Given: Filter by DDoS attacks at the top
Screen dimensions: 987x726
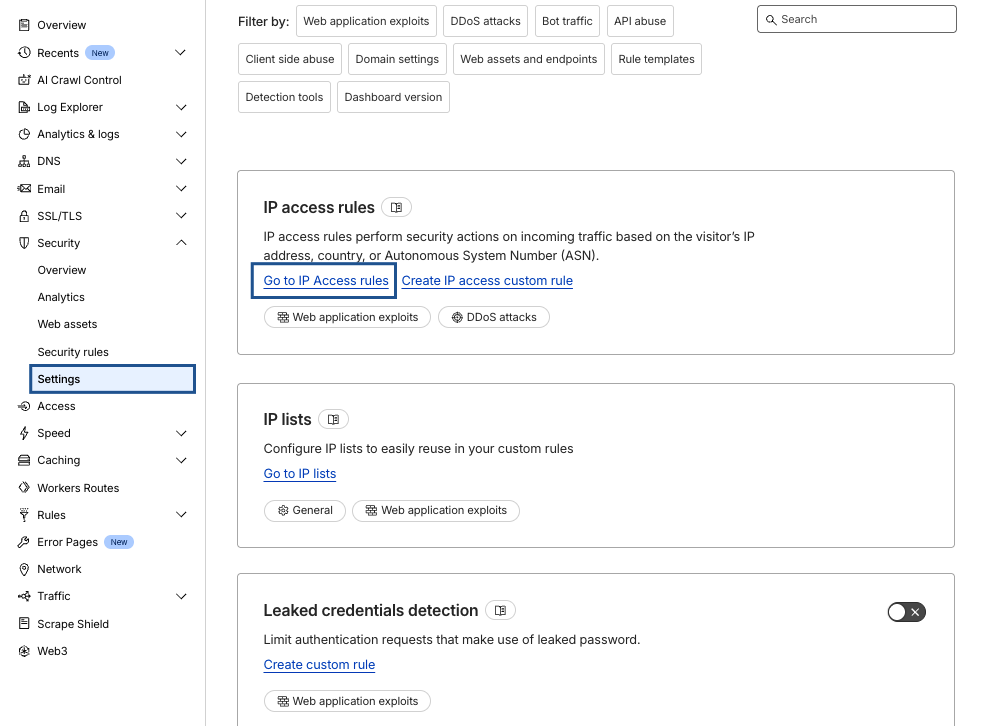Looking at the screenshot, I should tap(485, 21).
